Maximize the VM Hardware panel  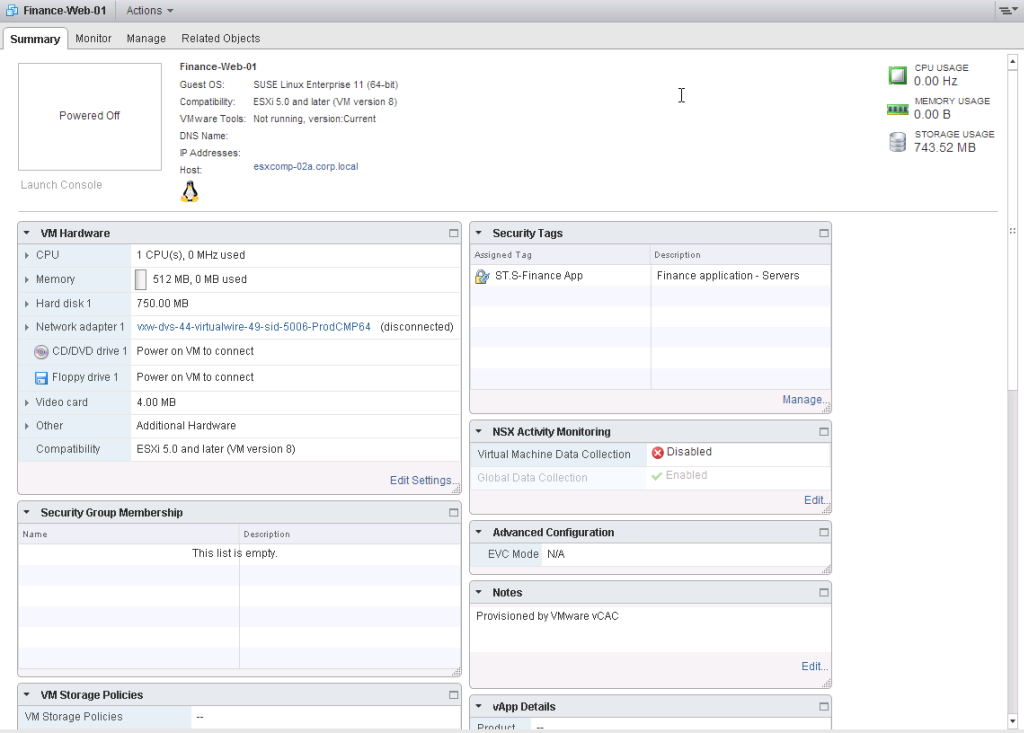453,233
